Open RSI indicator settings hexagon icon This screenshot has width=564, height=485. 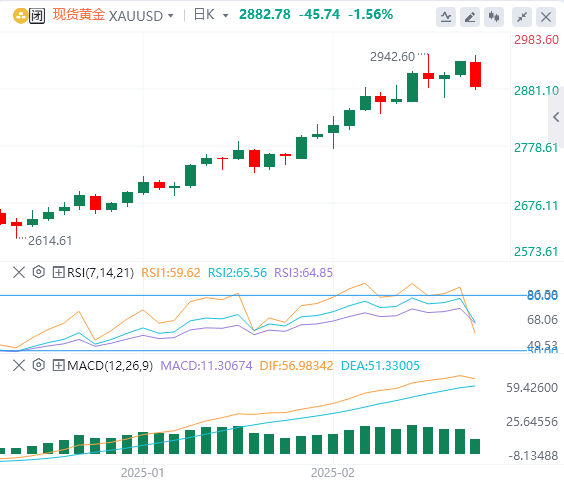[38, 272]
